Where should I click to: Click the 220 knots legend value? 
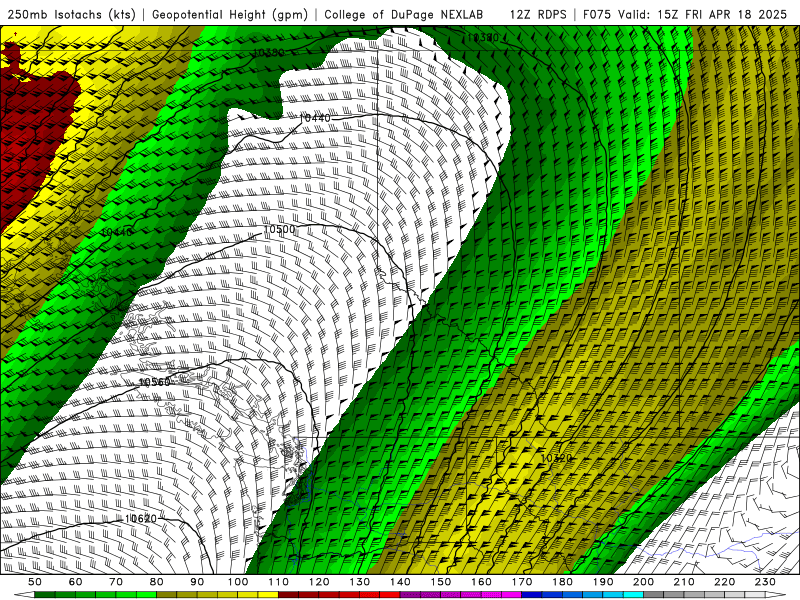click(x=724, y=582)
